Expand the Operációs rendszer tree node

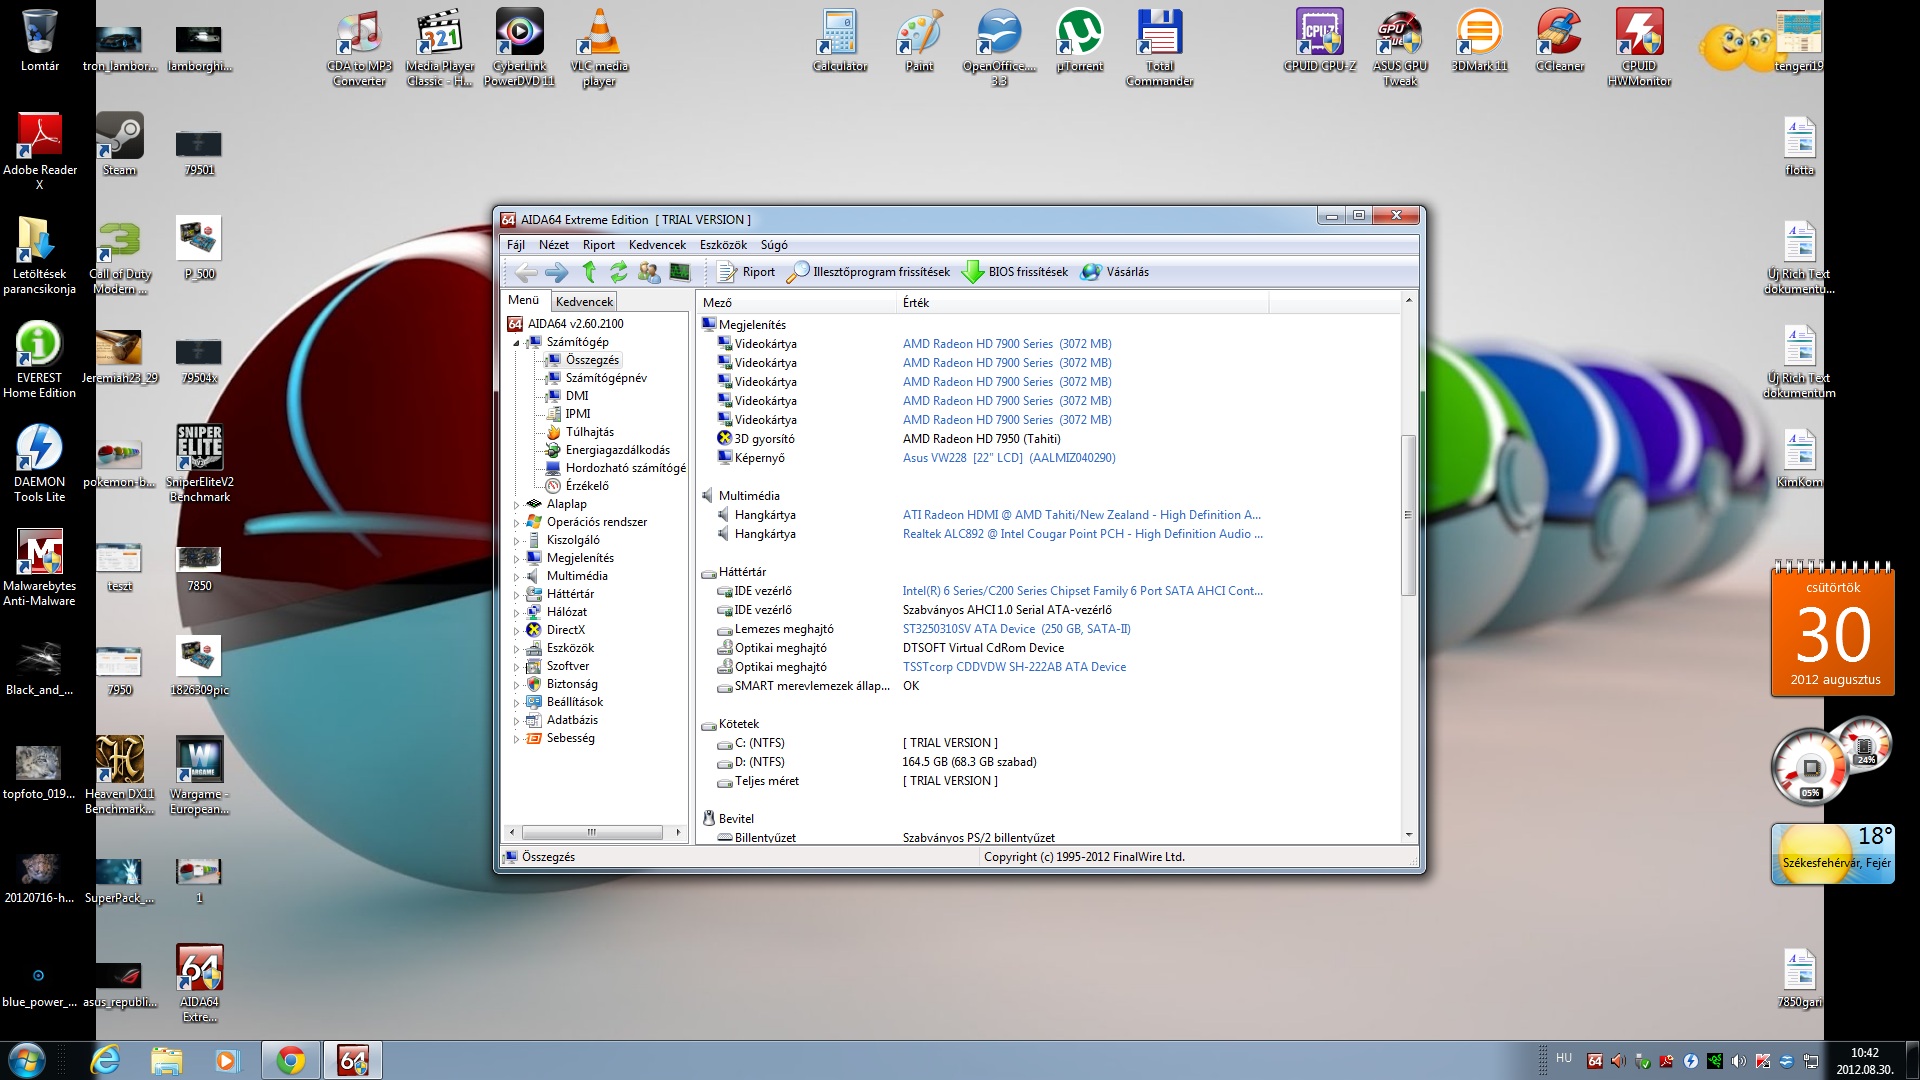(x=517, y=523)
